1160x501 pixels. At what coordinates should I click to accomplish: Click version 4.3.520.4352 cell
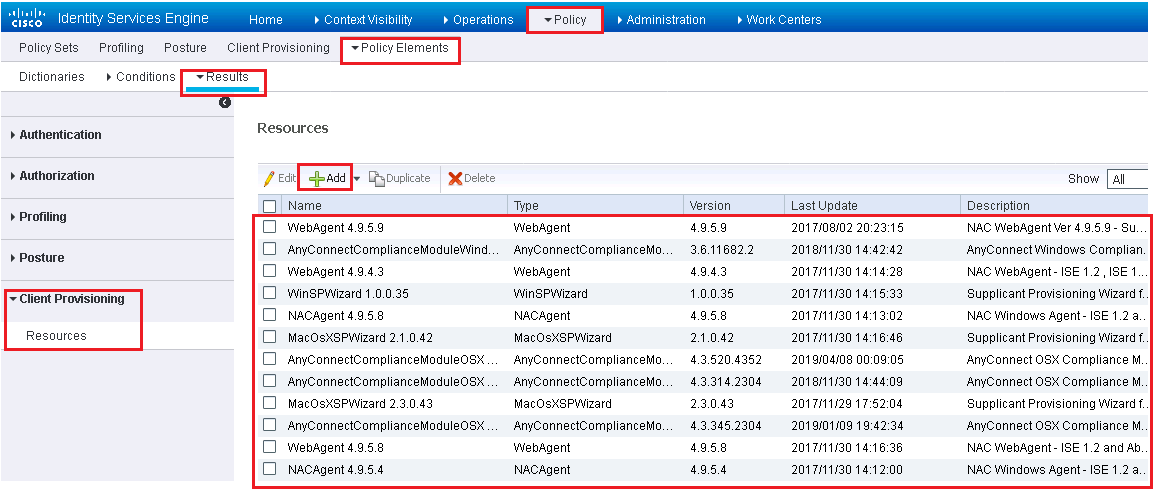726,360
